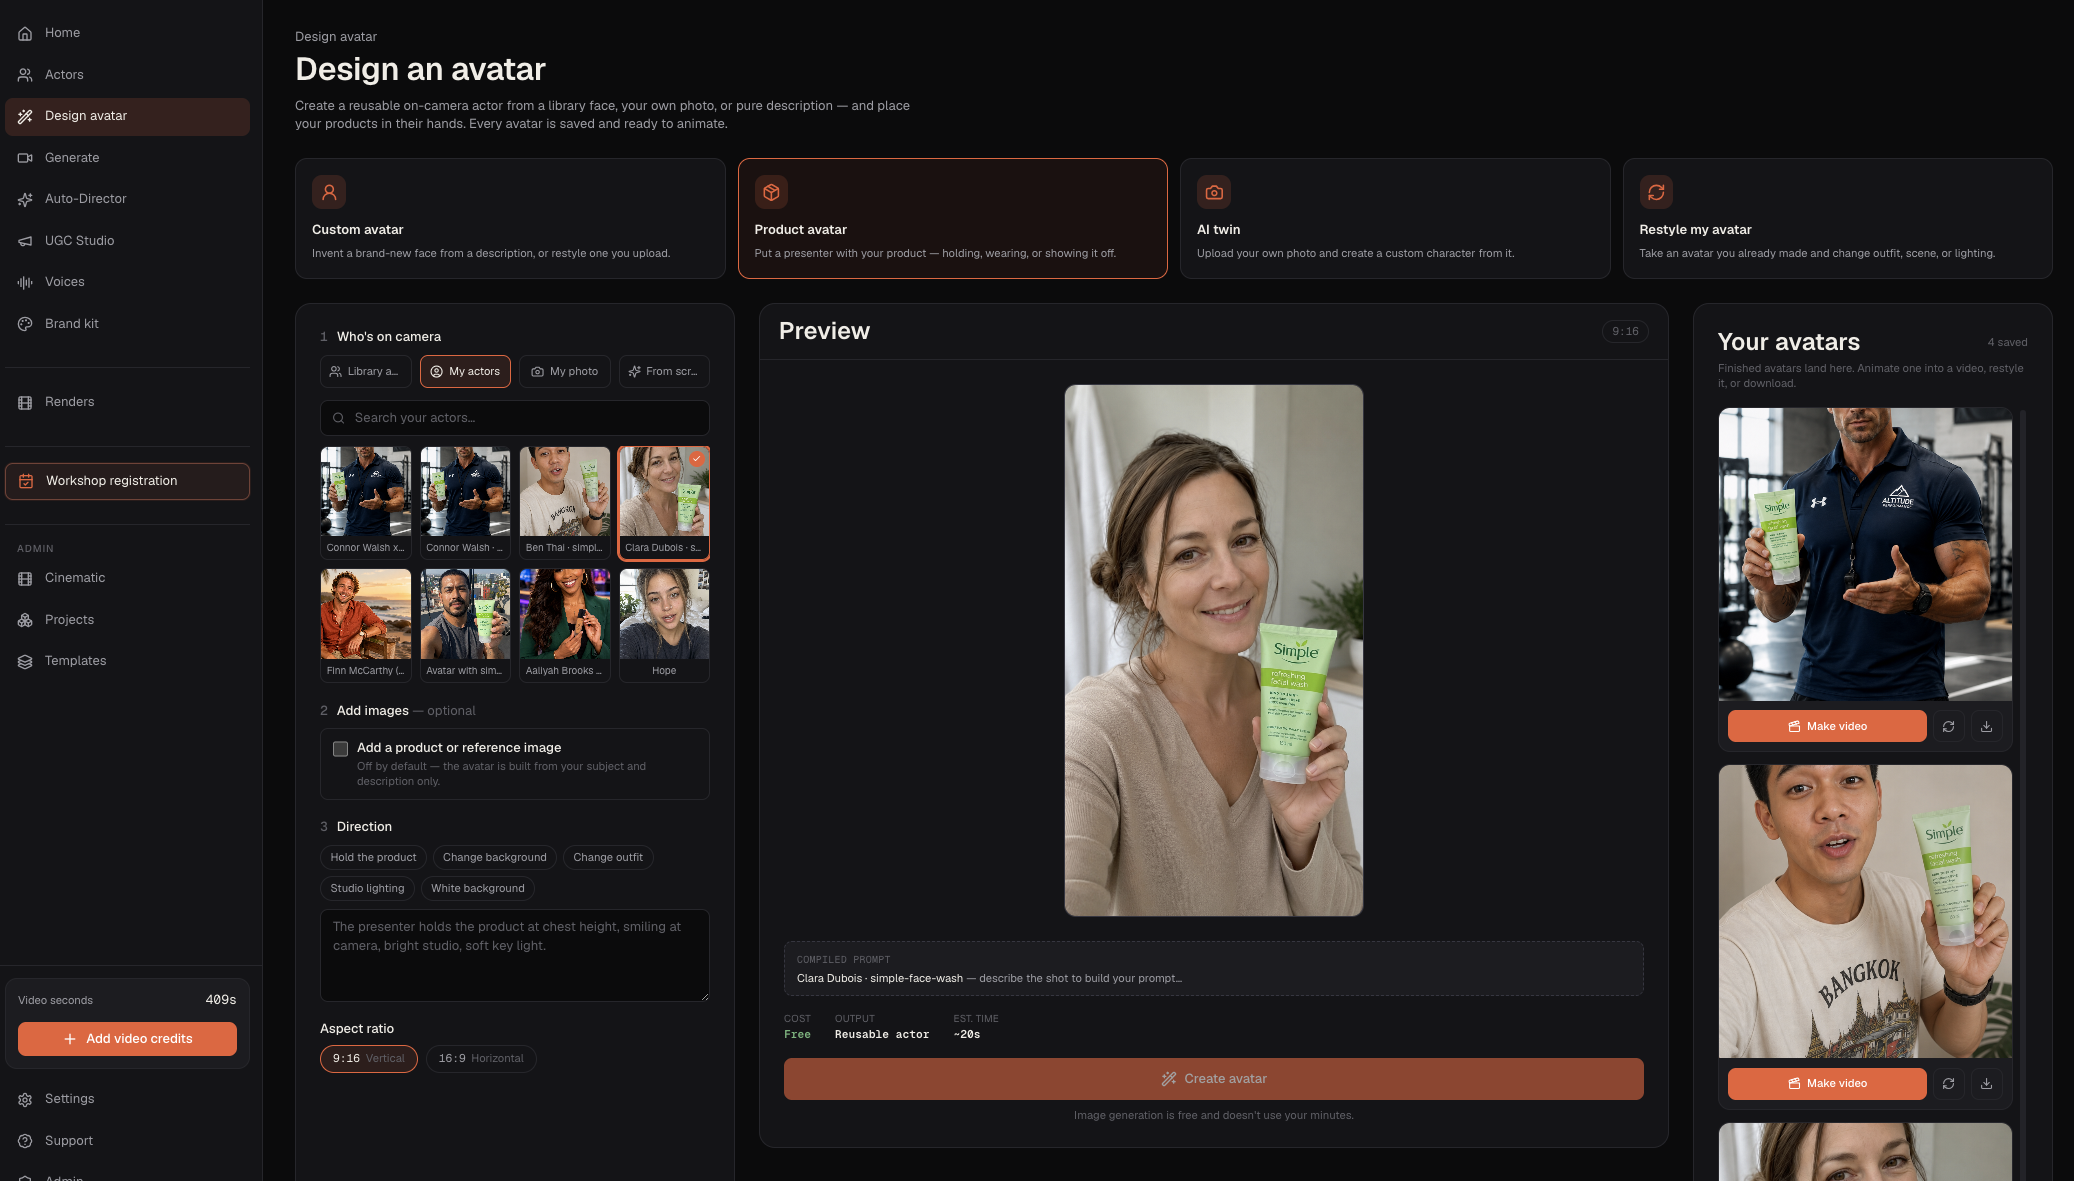Open the Support page
The width and height of the screenshot is (2074, 1181).
pyautogui.click(x=128, y=1141)
